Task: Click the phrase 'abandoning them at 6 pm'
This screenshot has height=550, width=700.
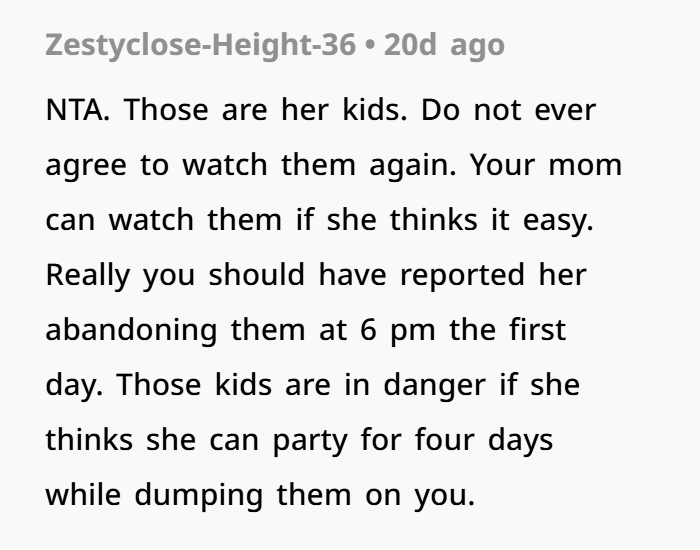Action: coord(241,330)
